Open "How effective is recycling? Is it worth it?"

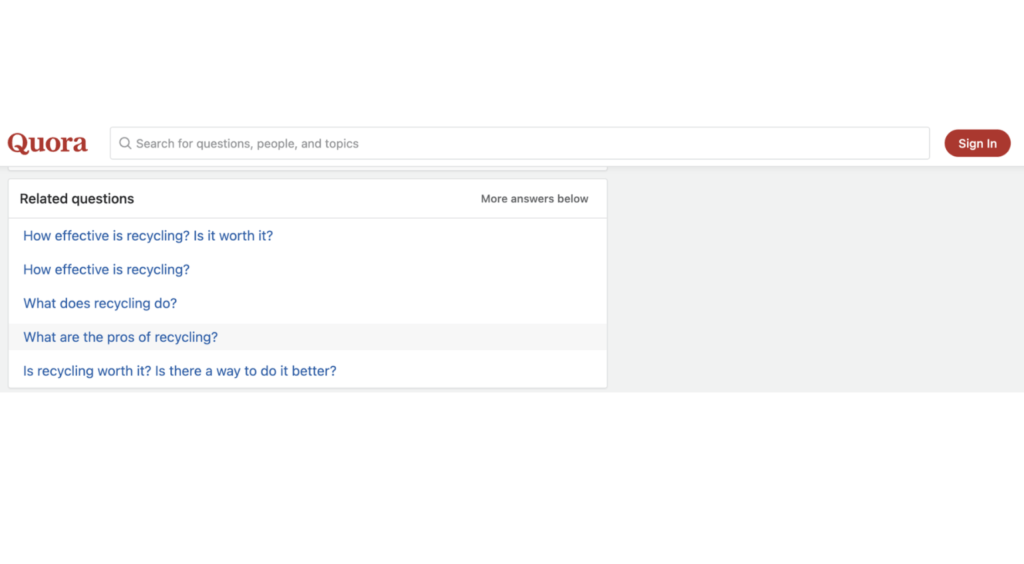tap(148, 236)
